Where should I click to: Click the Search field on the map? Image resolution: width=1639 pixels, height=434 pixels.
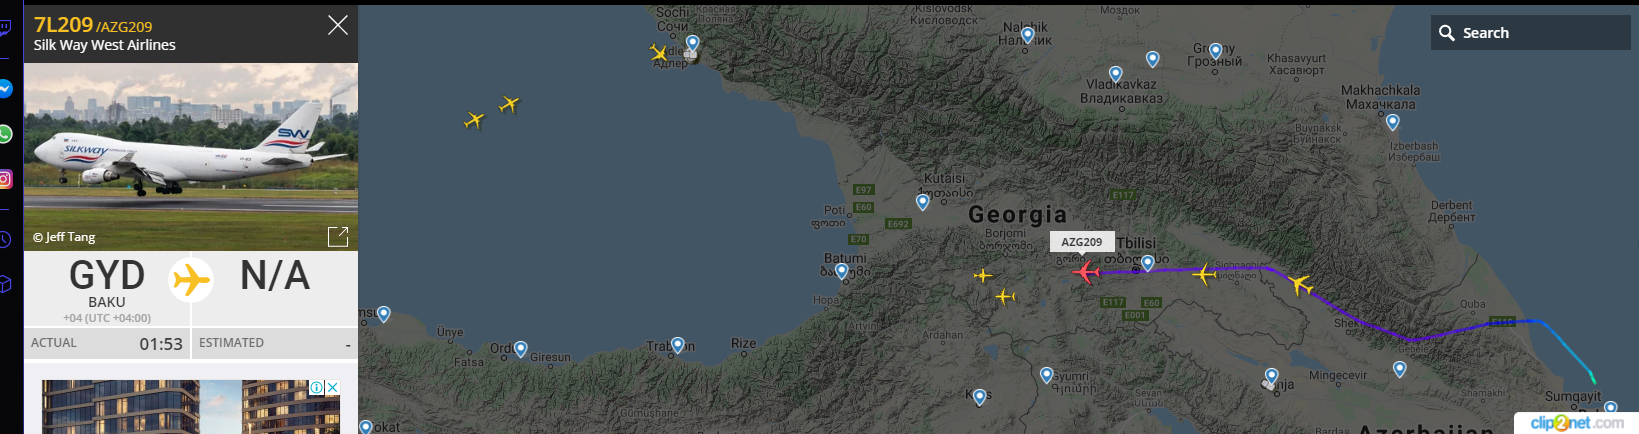click(x=1531, y=33)
